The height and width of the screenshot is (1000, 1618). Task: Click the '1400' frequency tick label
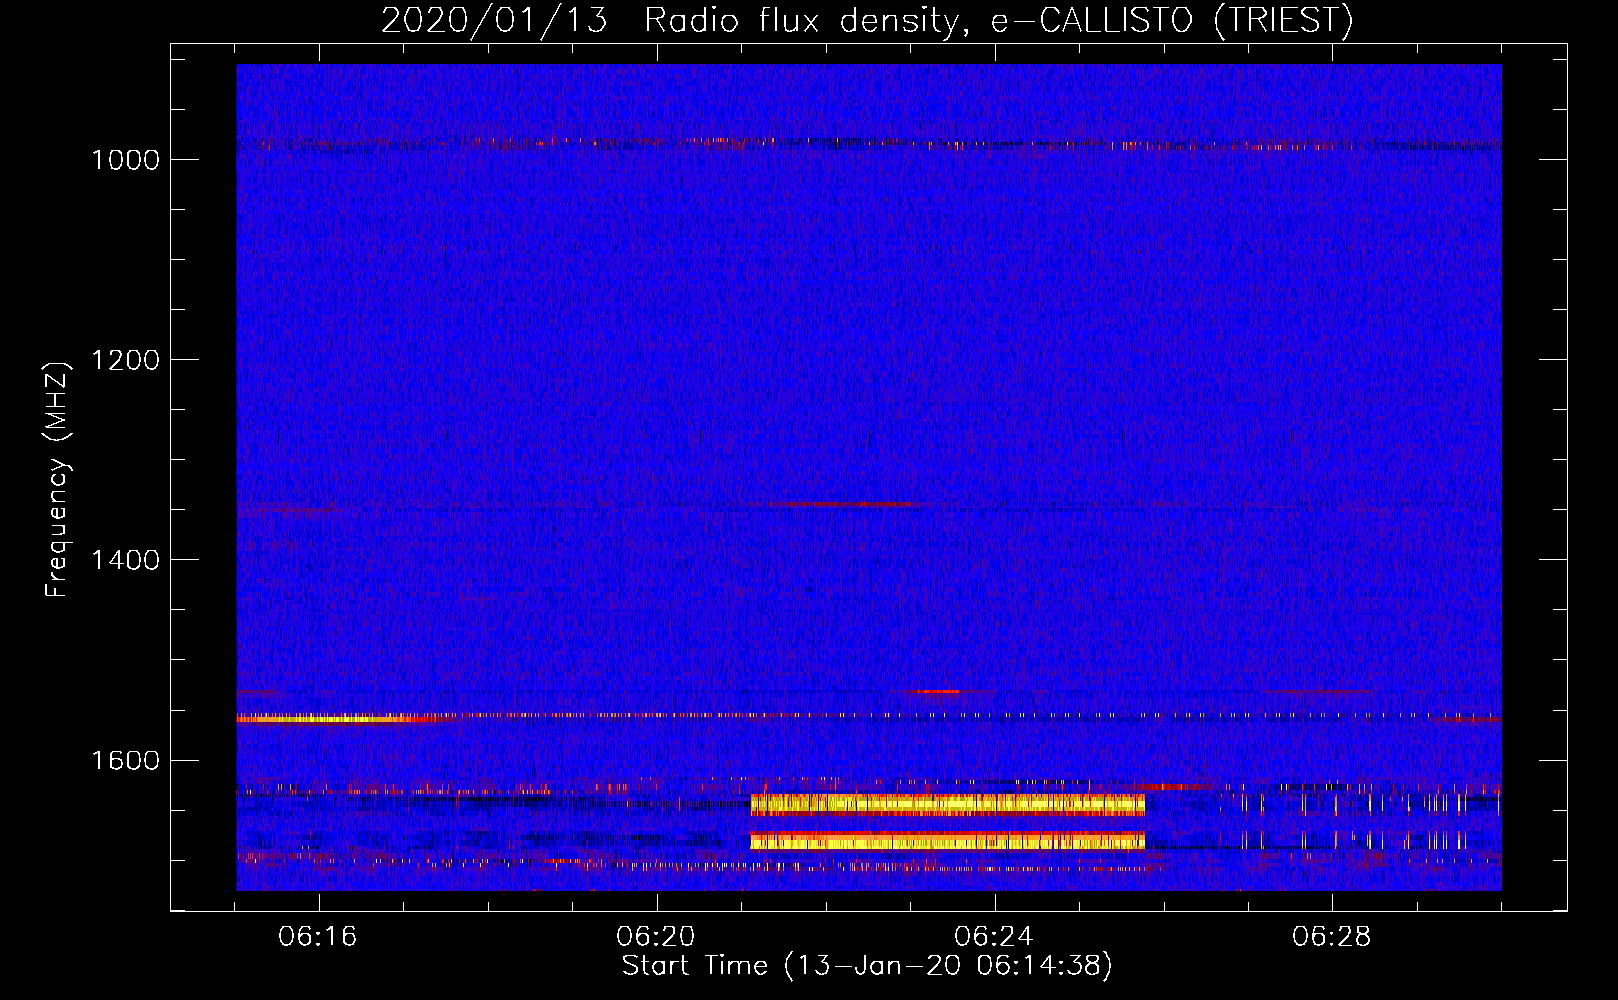(x=125, y=560)
